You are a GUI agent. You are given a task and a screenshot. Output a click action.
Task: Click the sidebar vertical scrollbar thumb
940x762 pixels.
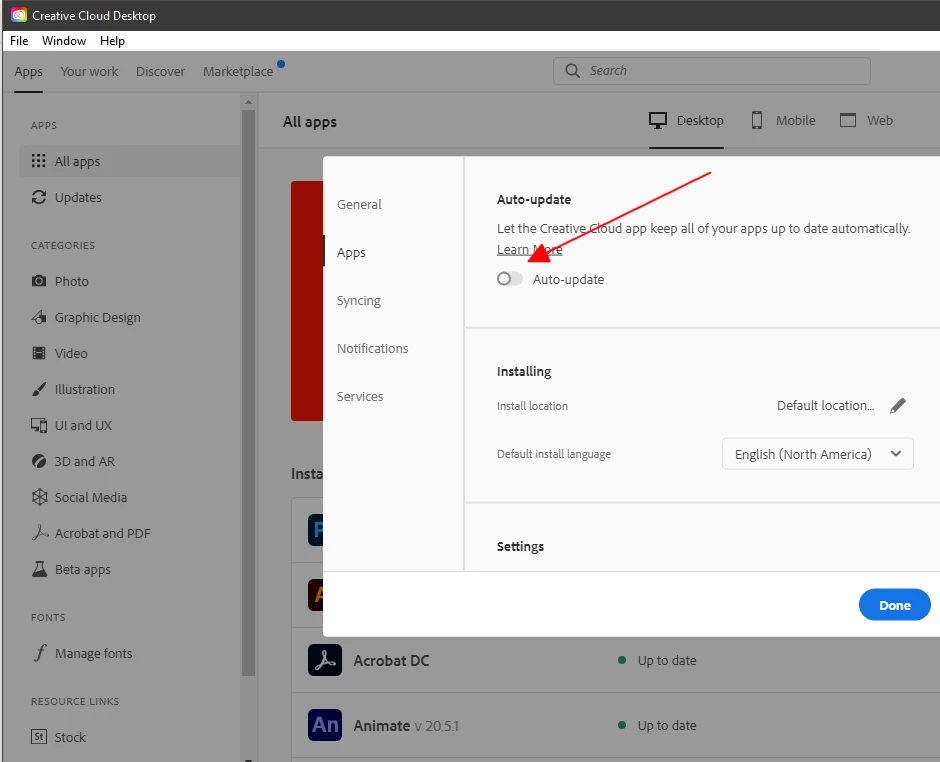[248, 393]
